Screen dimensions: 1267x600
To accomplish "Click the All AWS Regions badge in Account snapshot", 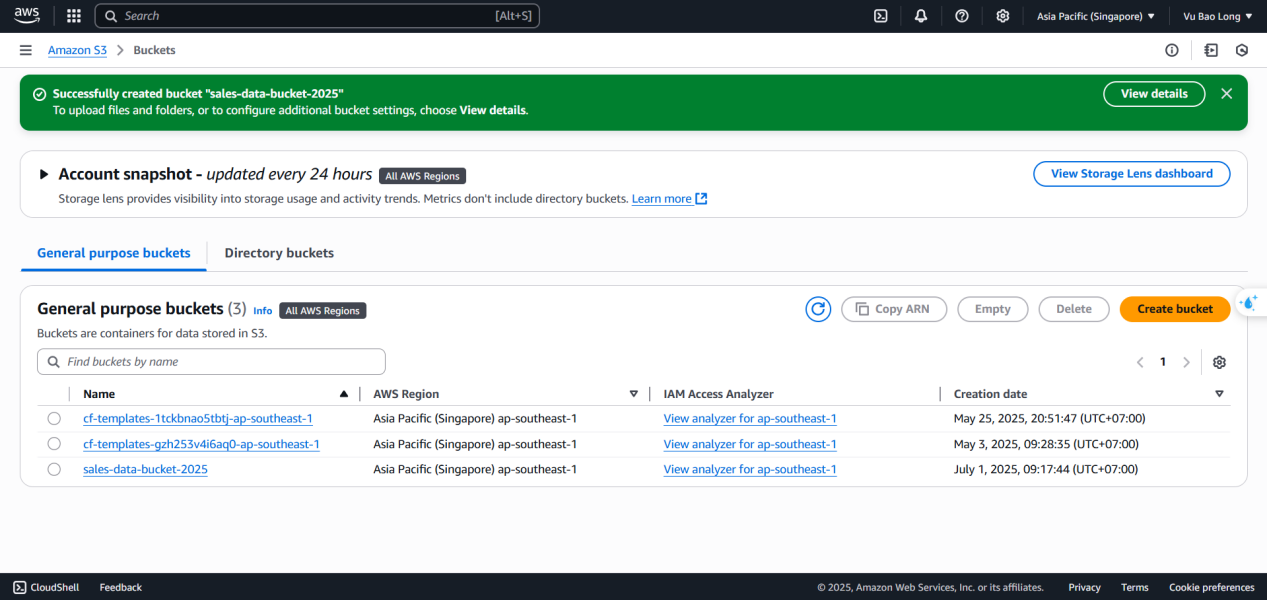I will point(422,176).
